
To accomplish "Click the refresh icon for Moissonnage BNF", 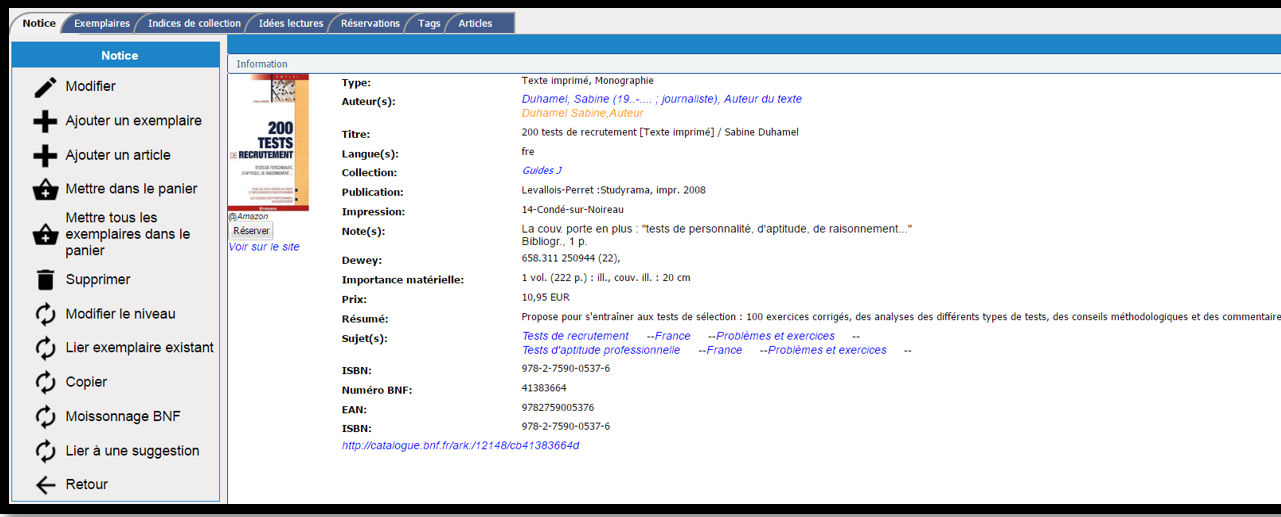I will [x=45, y=416].
